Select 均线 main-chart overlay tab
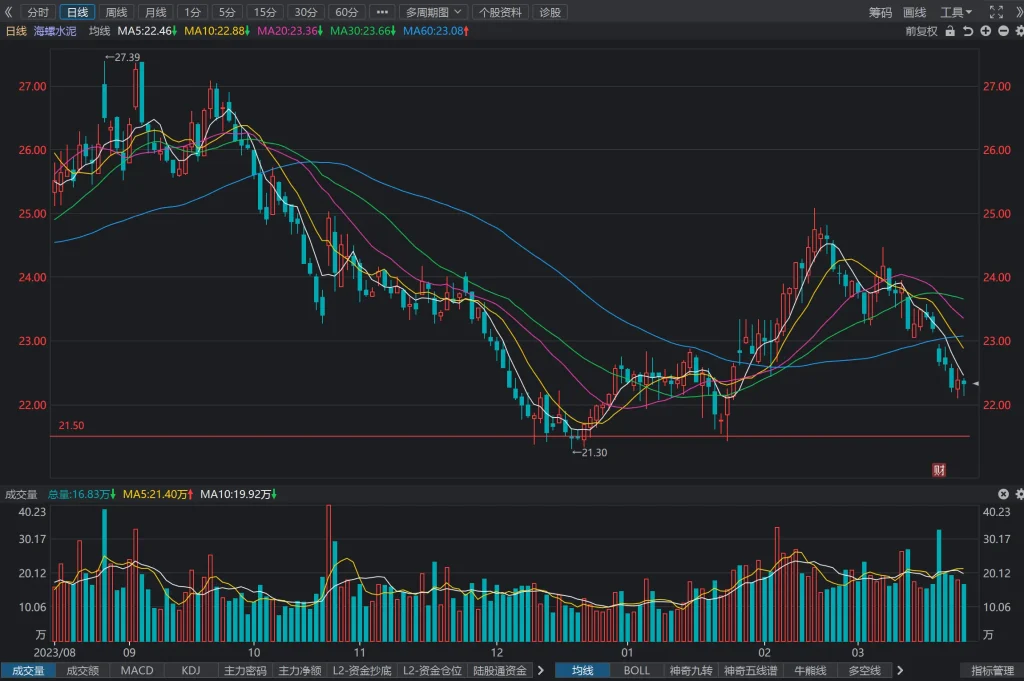 [x=583, y=671]
